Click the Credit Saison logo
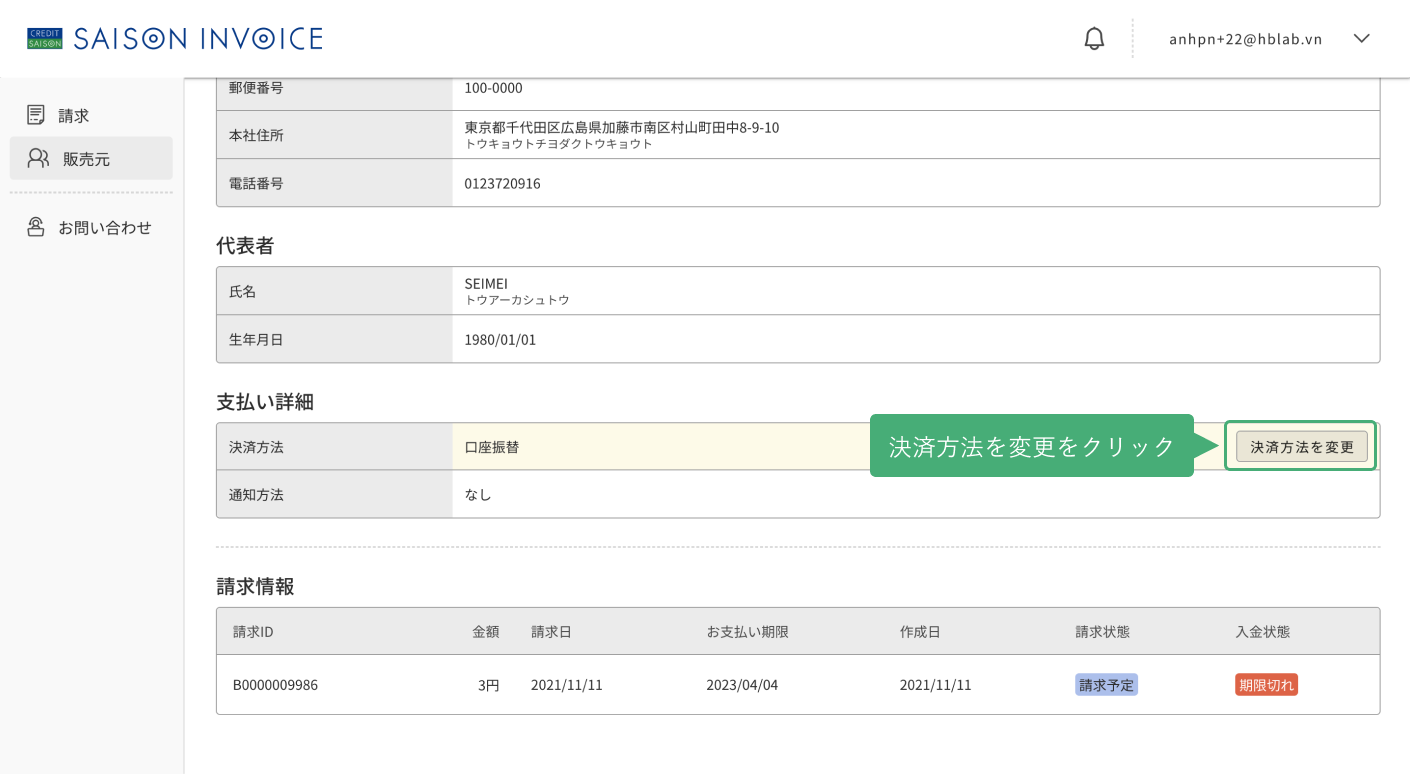The width and height of the screenshot is (1410, 774). [45, 39]
